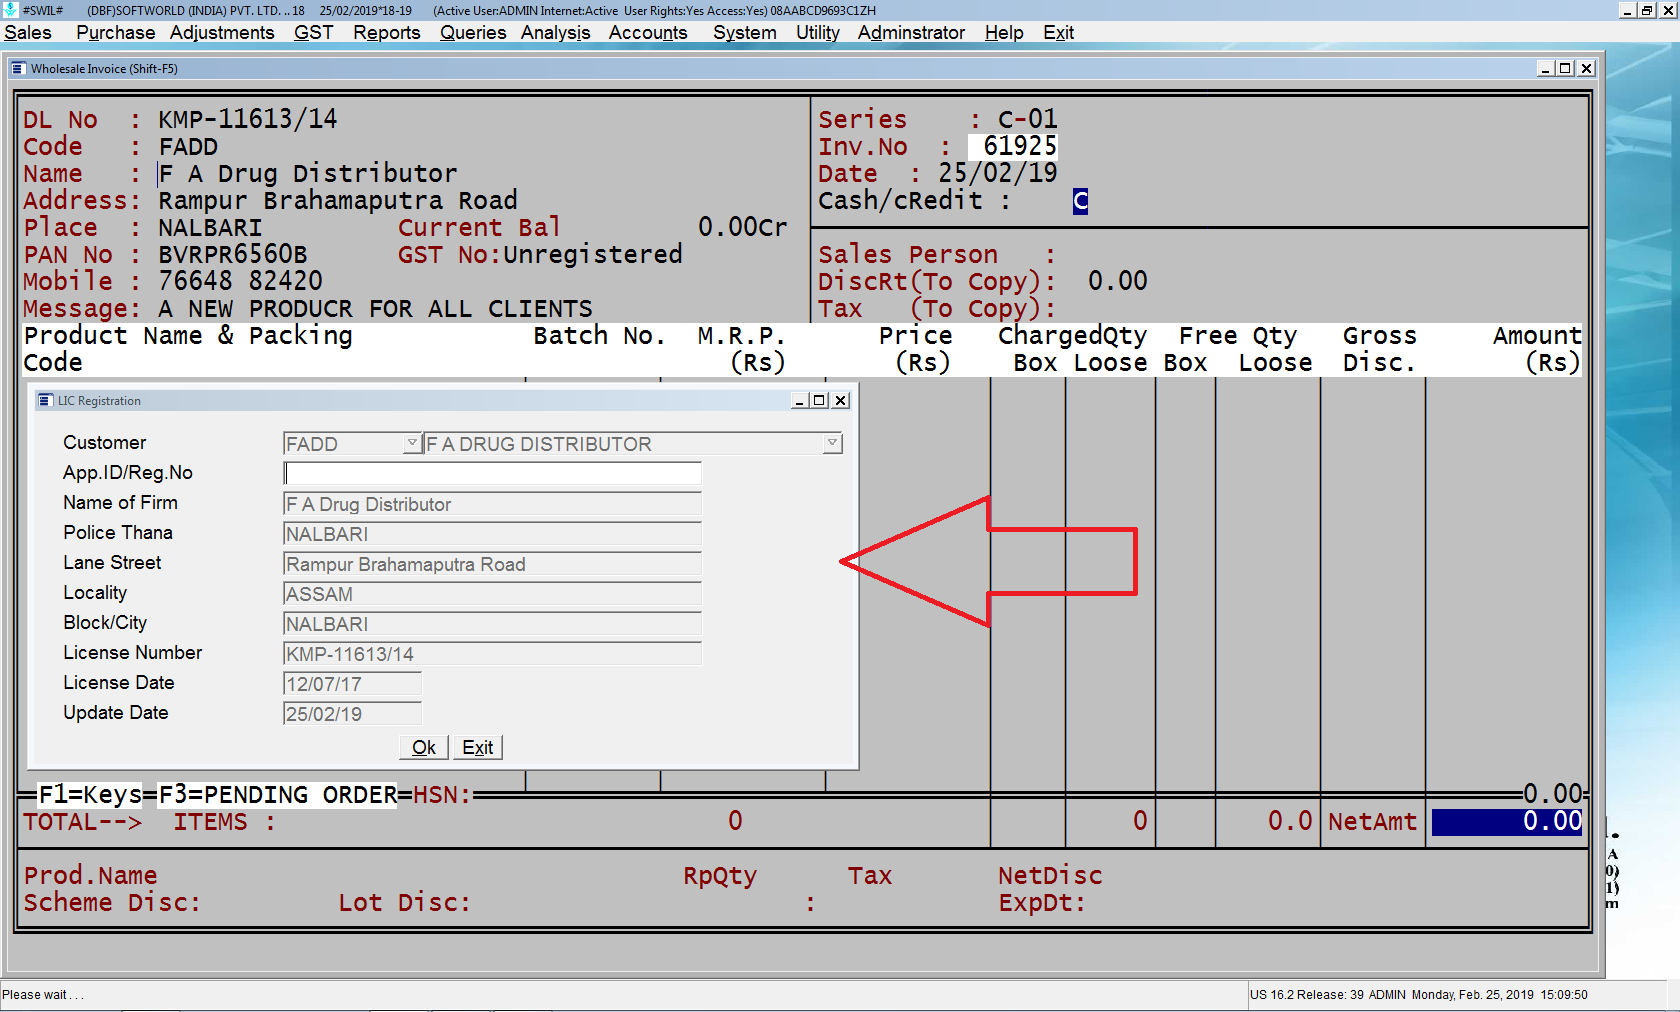Image resolution: width=1680 pixels, height=1012 pixels.
Task: Click the Locality field showing ASSAM
Action: [493, 594]
